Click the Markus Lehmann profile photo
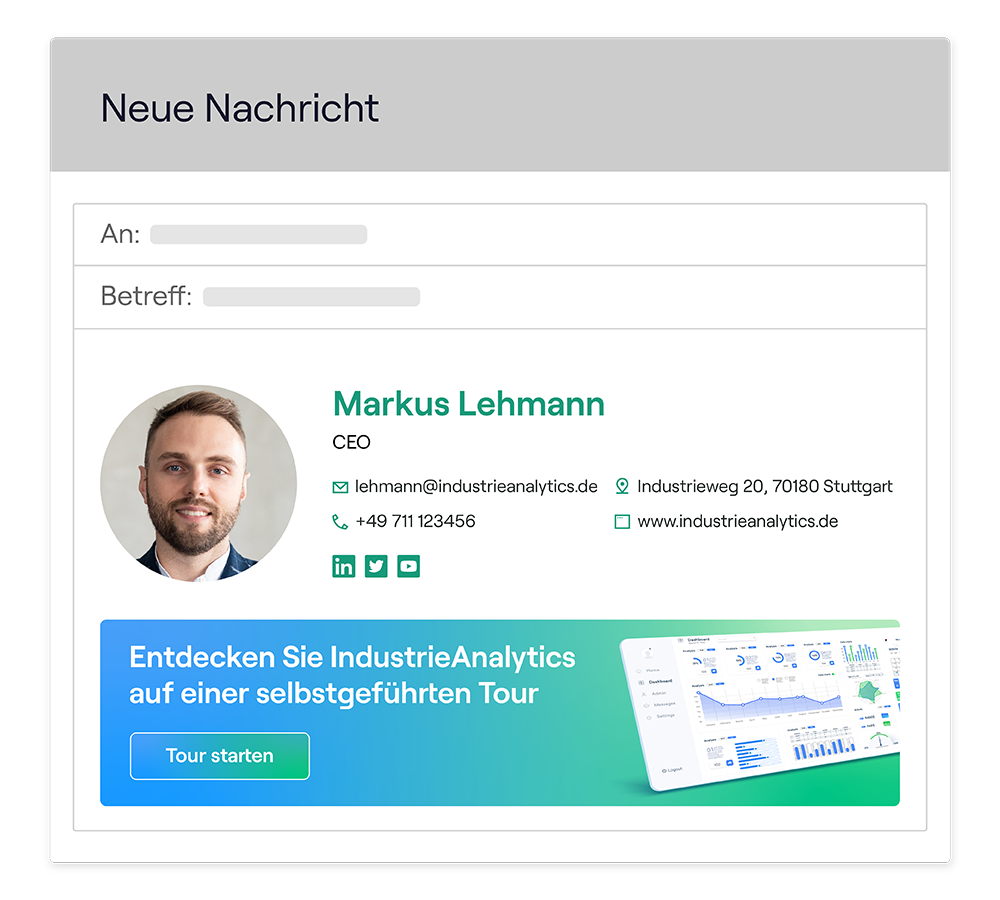This screenshot has width=1000, height=900. pos(198,483)
